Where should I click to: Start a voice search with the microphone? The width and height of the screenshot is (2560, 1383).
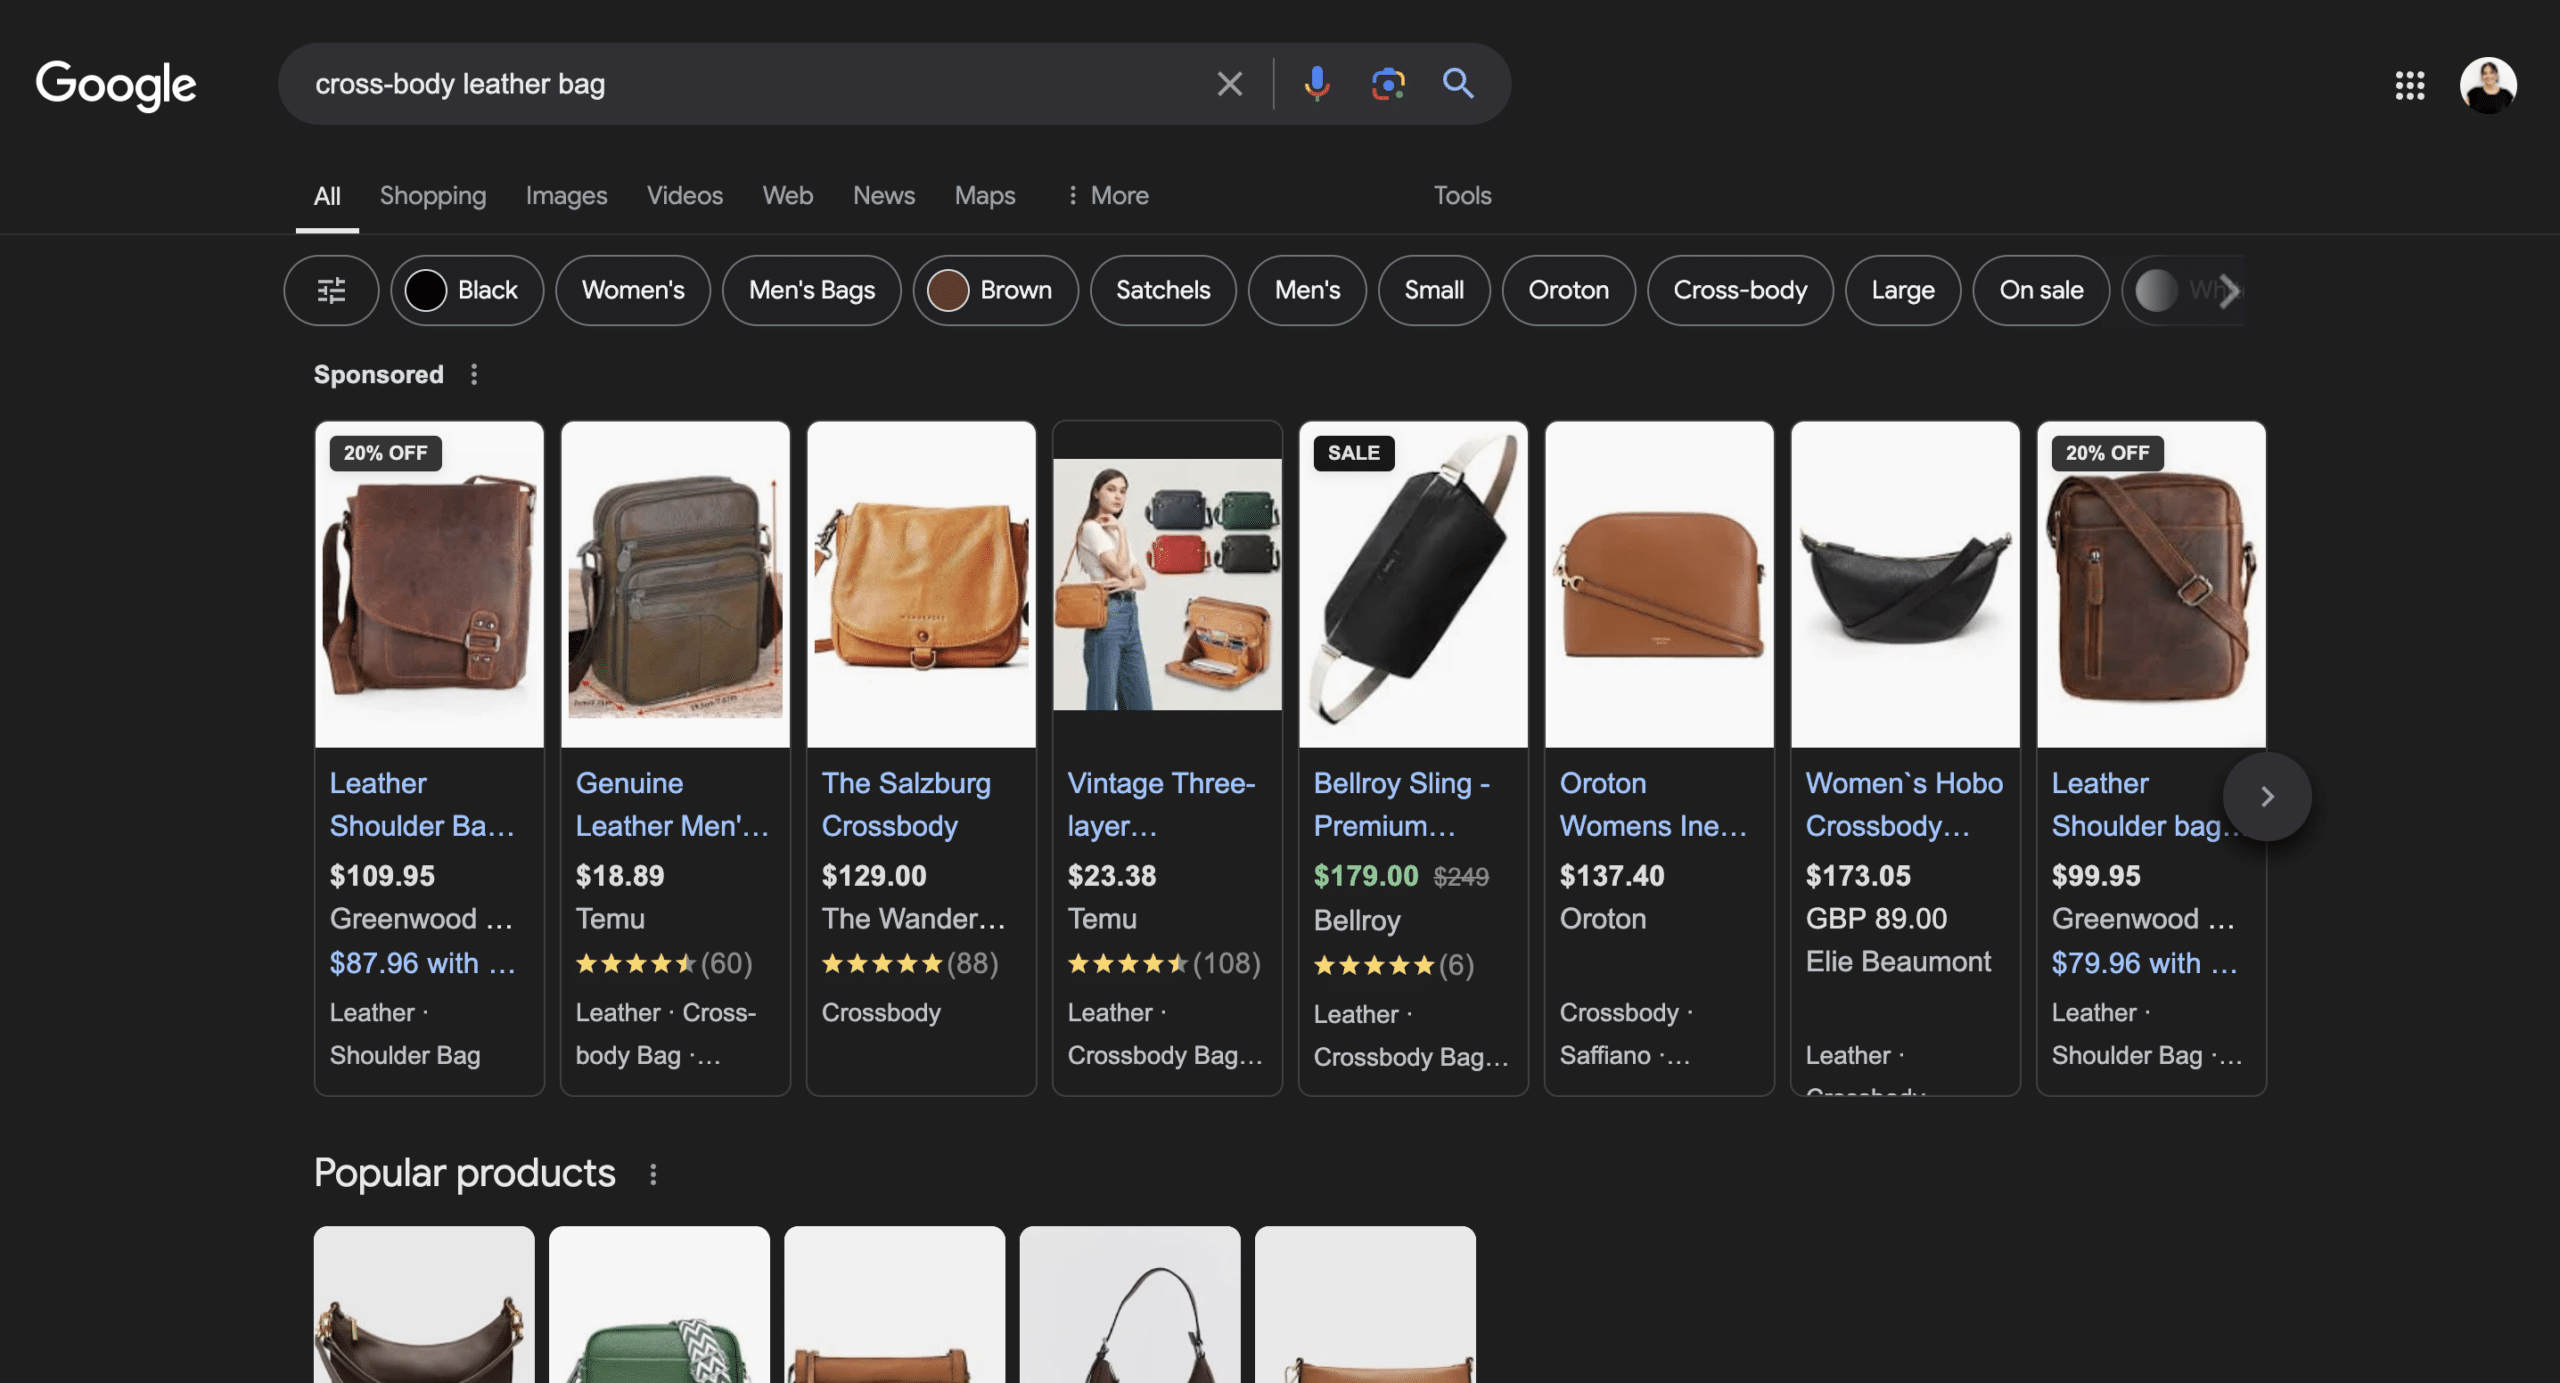(1317, 84)
